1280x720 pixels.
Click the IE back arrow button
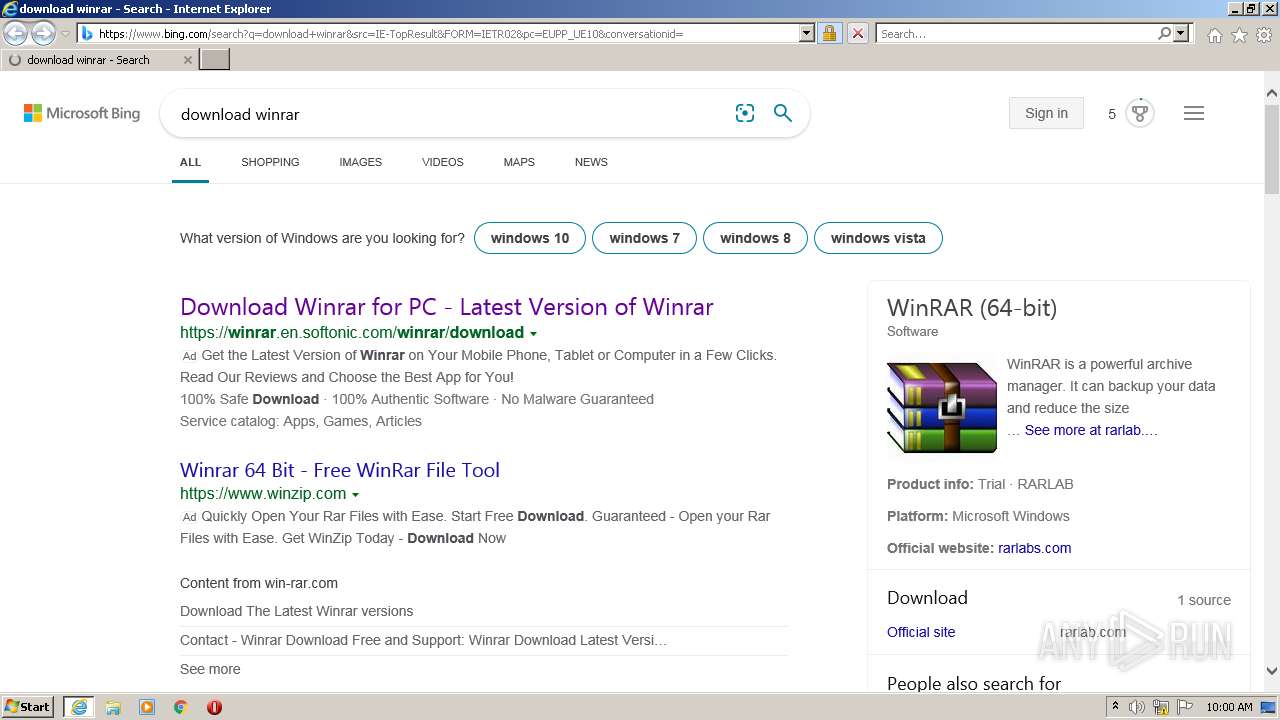tap(16, 34)
